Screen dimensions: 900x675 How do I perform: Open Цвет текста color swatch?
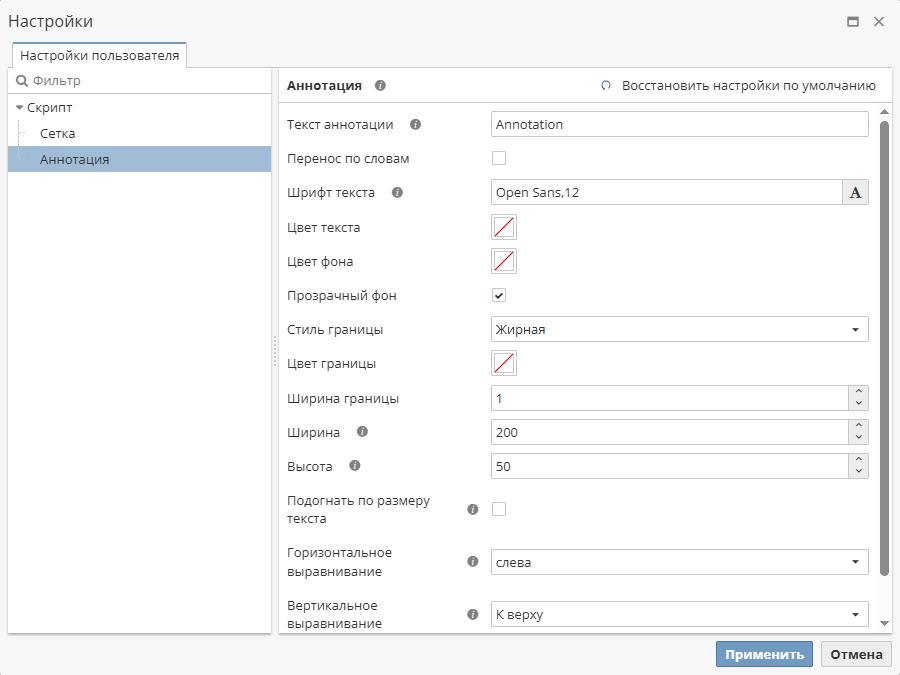tap(504, 227)
